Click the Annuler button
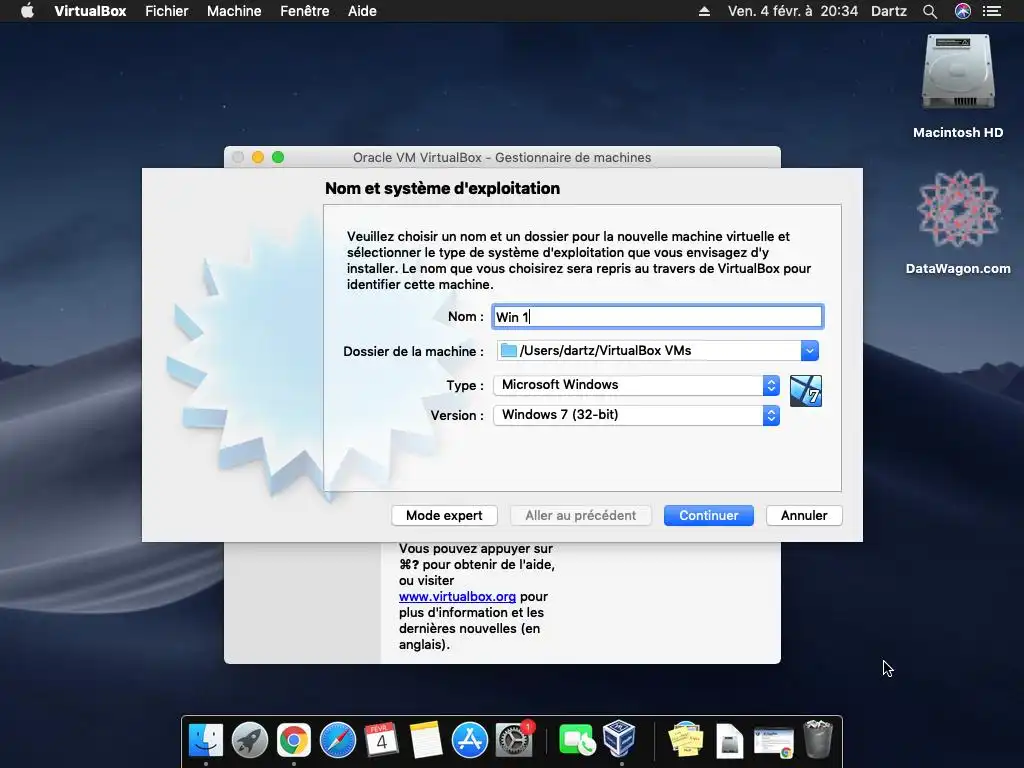Image resolution: width=1024 pixels, height=768 pixels. [804, 515]
